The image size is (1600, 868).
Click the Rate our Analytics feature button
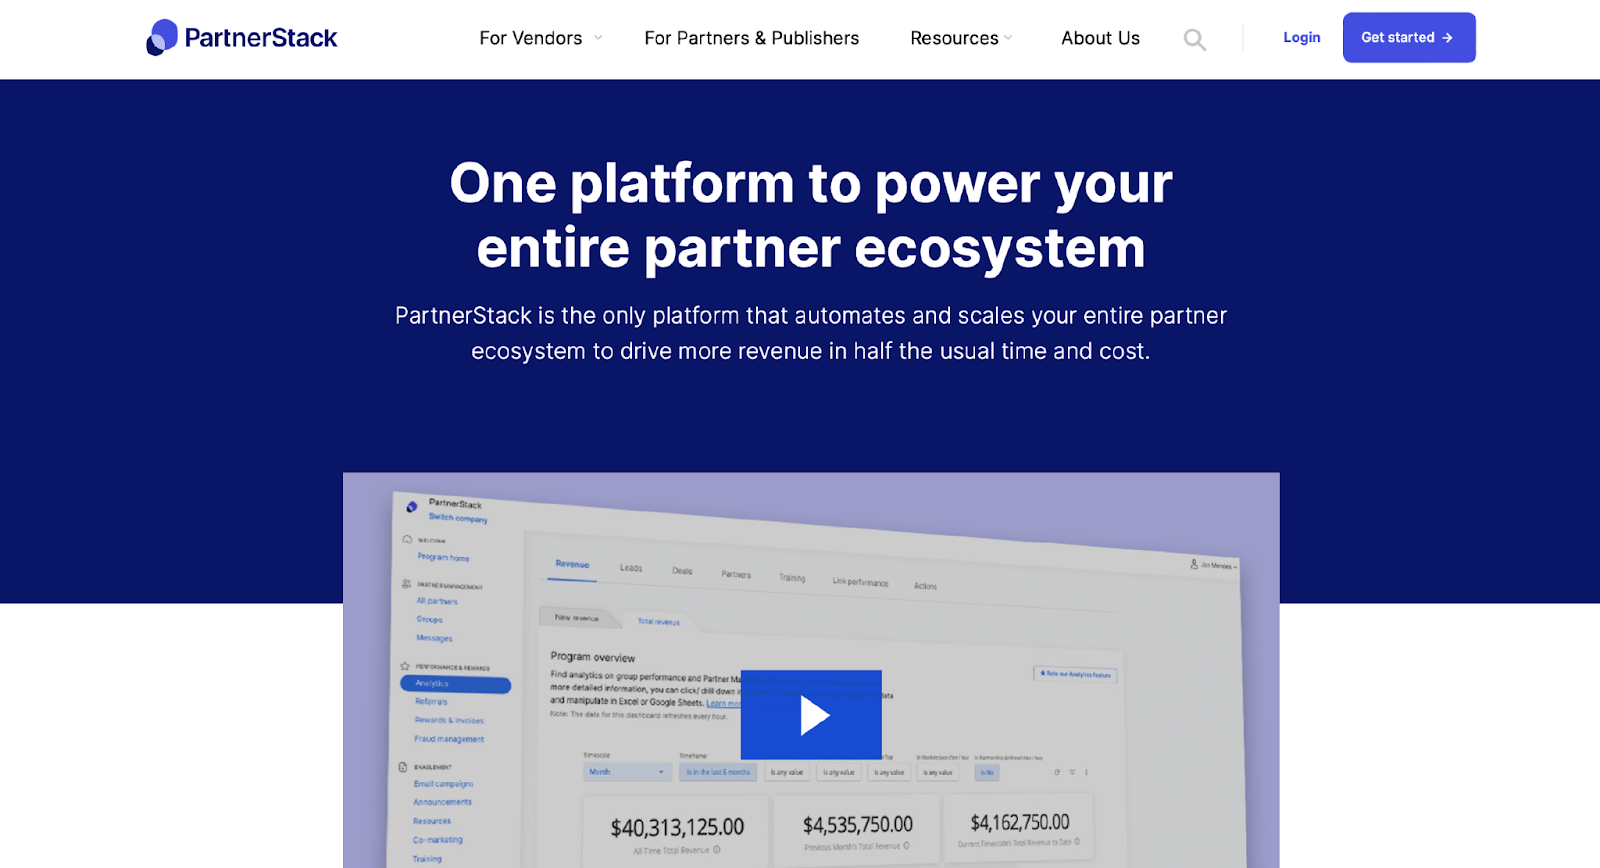point(1075,674)
